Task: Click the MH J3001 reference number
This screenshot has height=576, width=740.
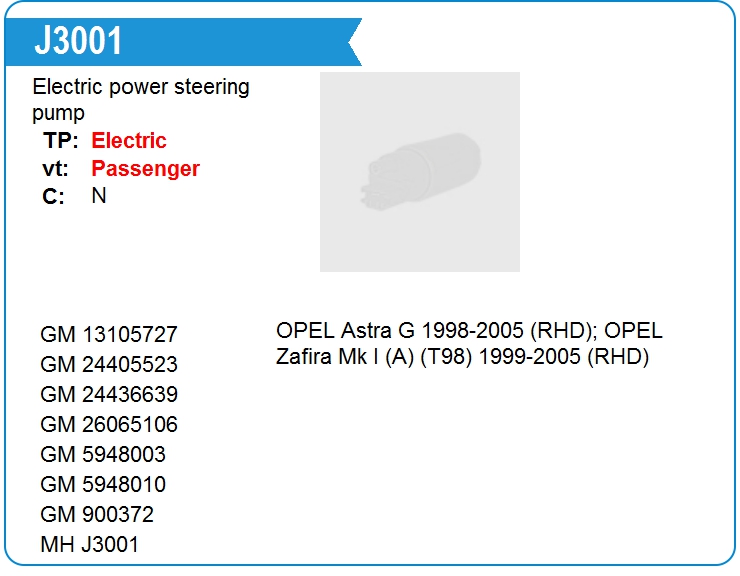Action: [90, 544]
